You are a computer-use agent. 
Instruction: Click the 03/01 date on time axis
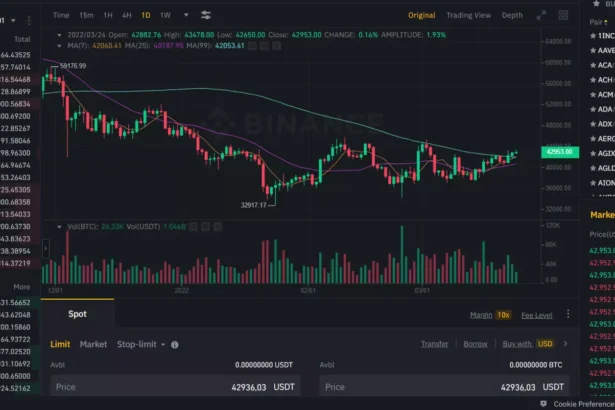pyautogui.click(x=422, y=291)
